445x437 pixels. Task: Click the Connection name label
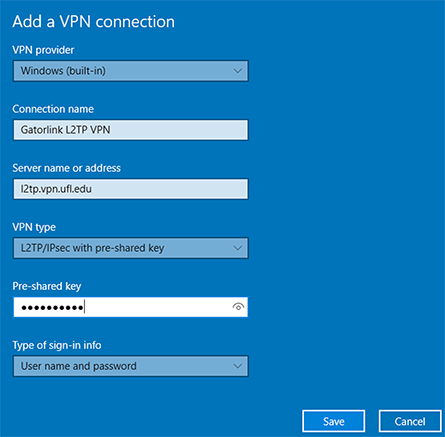[x=53, y=109]
